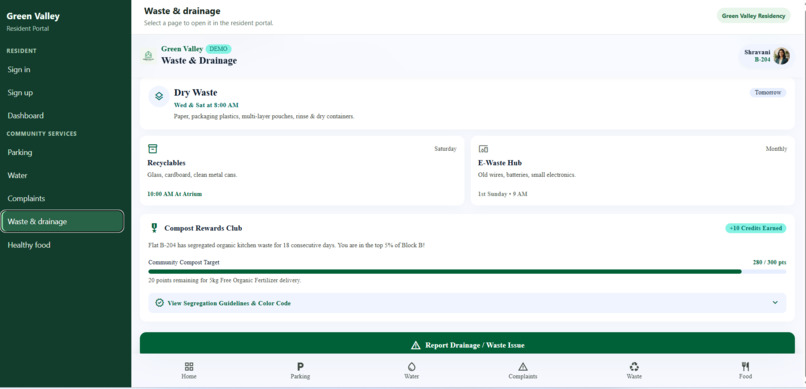Expand segregation guidelines with the chevron arrow
The image size is (806, 389).
pos(775,303)
